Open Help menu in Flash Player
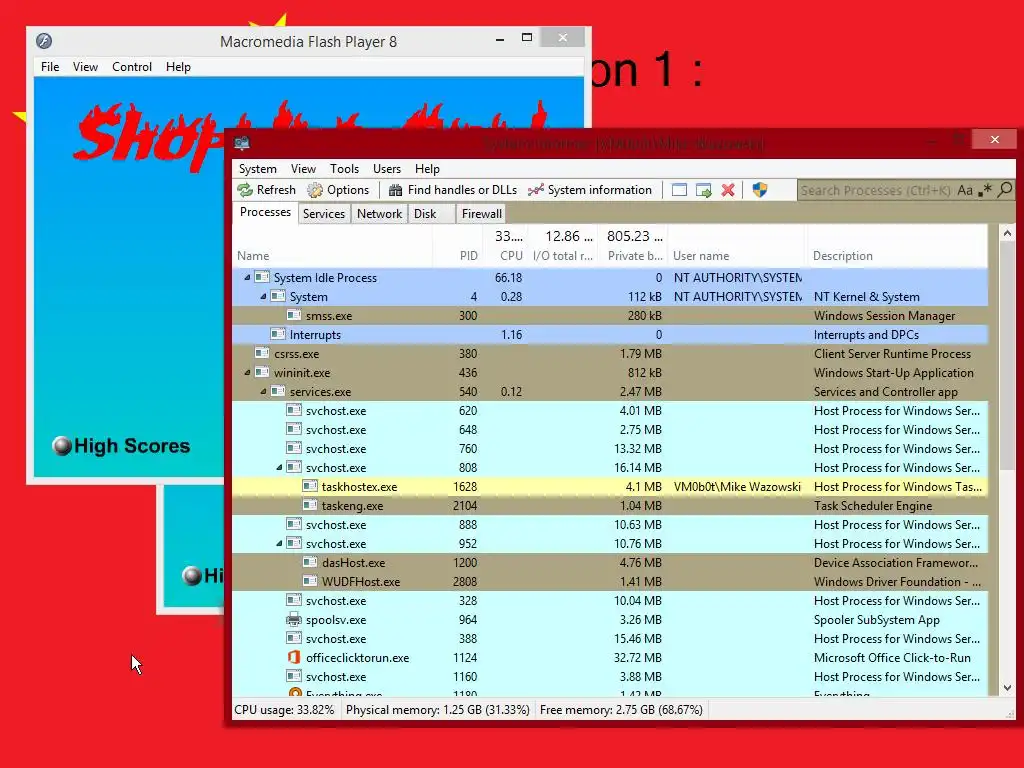Image resolution: width=1024 pixels, height=768 pixels. click(178, 67)
